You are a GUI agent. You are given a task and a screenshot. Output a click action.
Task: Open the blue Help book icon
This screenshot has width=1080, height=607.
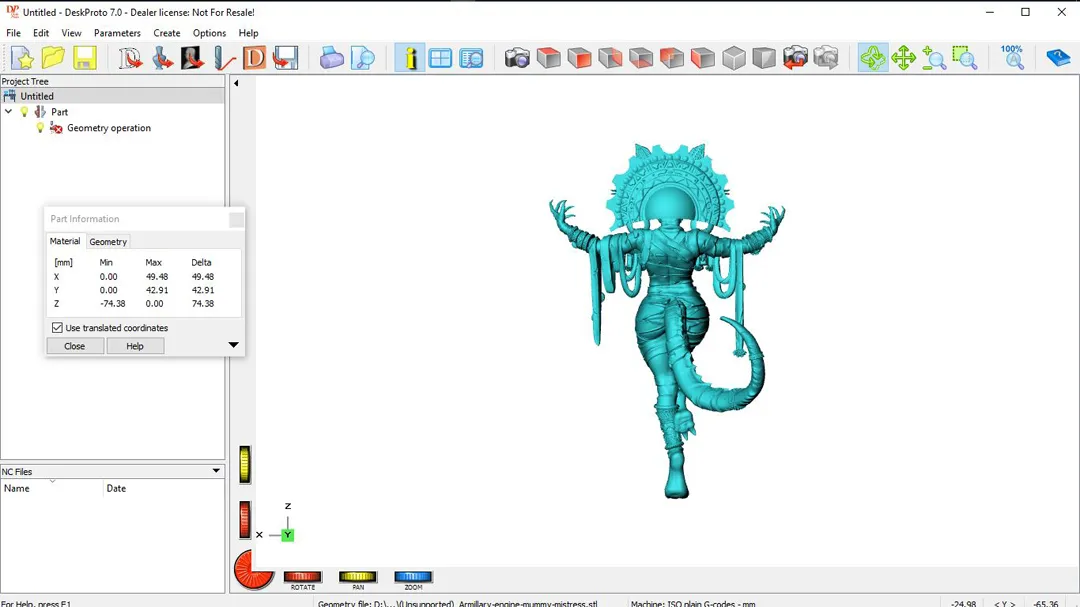coord(1058,59)
